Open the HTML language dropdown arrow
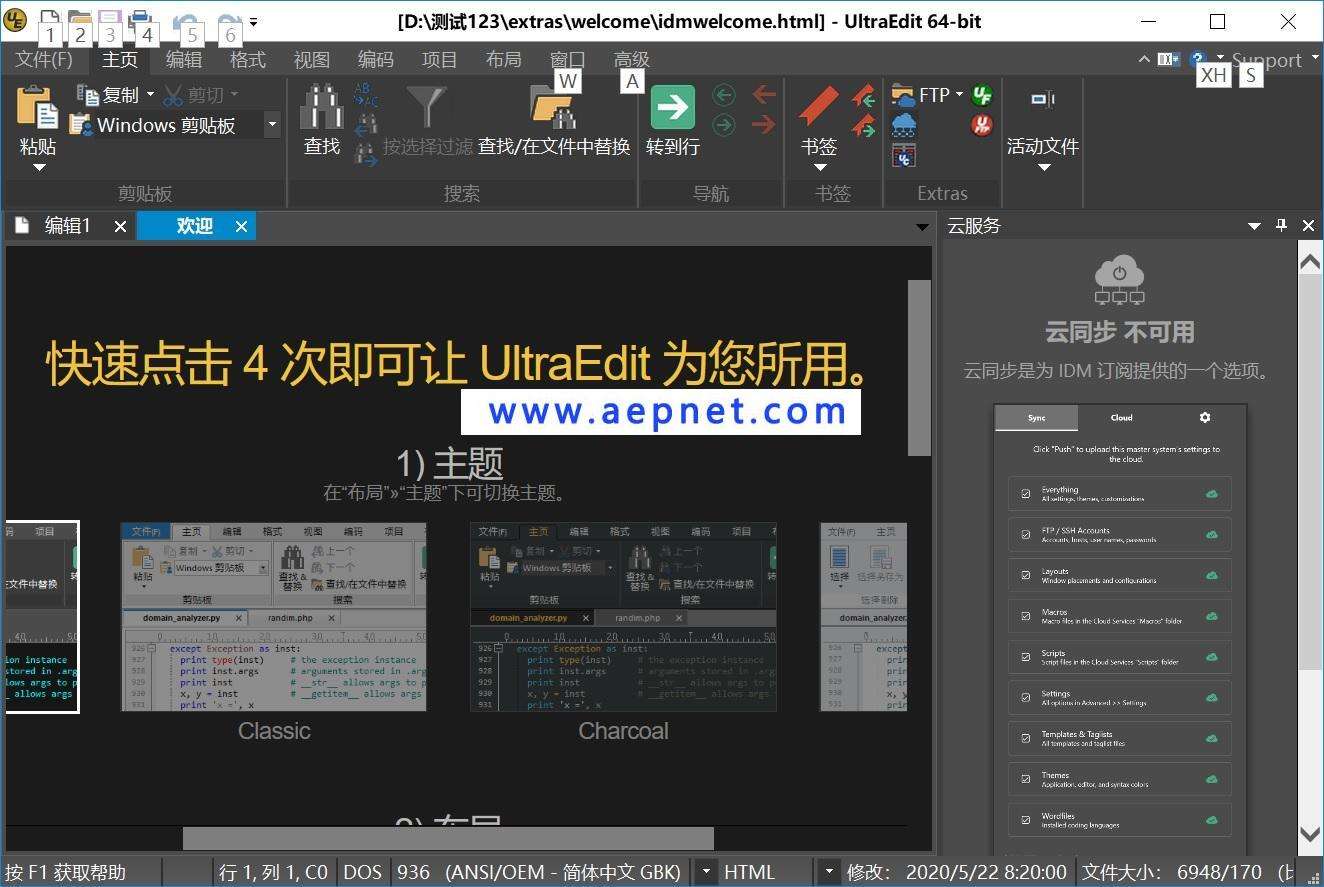The image size is (1324, 887). (x=828, y=872)
